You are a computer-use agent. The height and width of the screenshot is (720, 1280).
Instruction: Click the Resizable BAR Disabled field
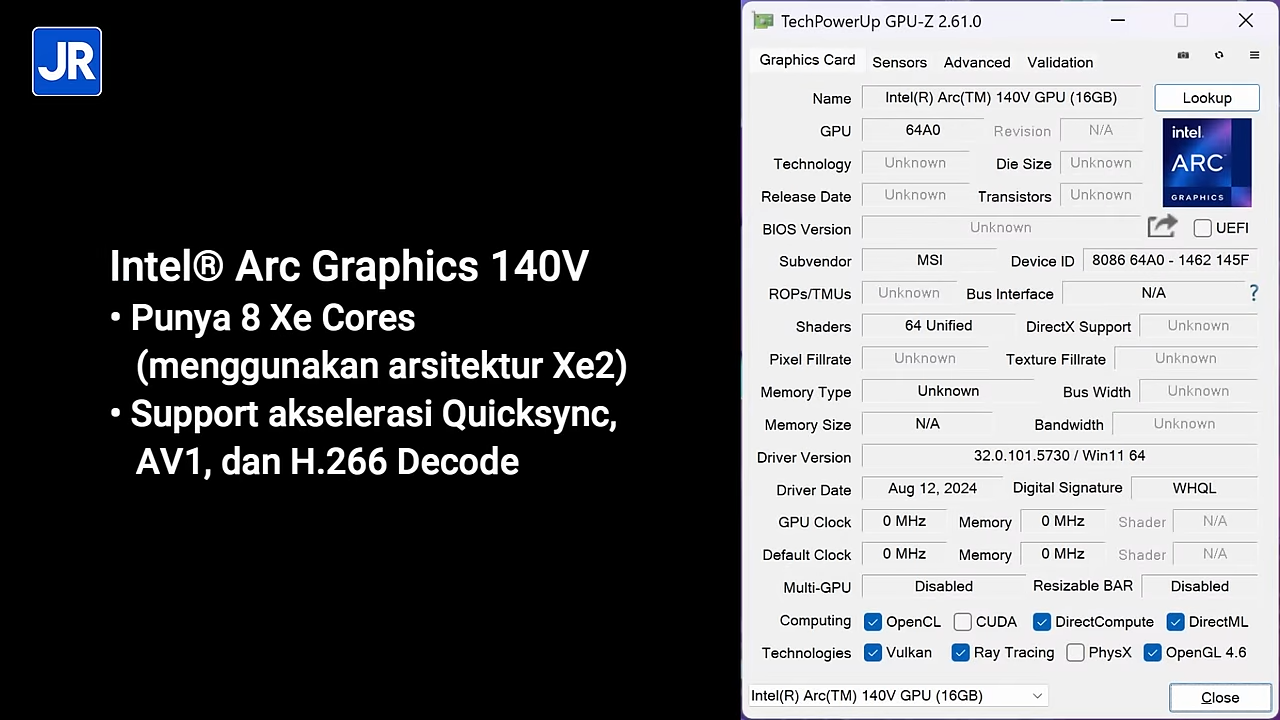coord(1199,587)
